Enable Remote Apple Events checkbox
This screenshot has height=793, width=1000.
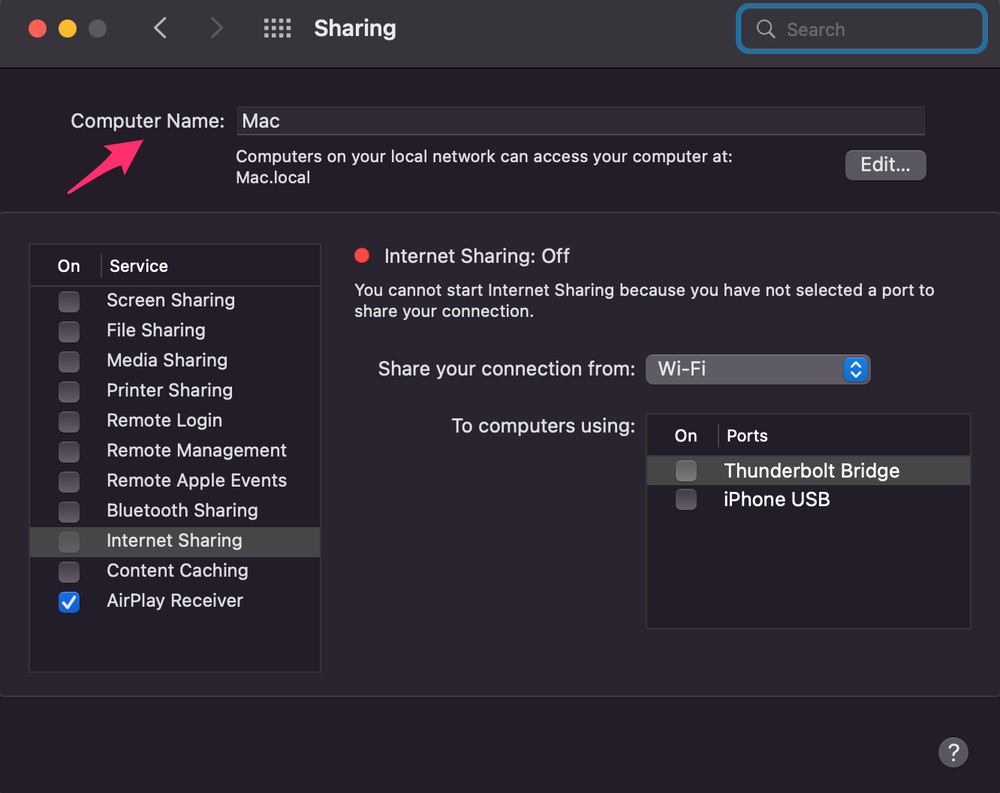69,481
